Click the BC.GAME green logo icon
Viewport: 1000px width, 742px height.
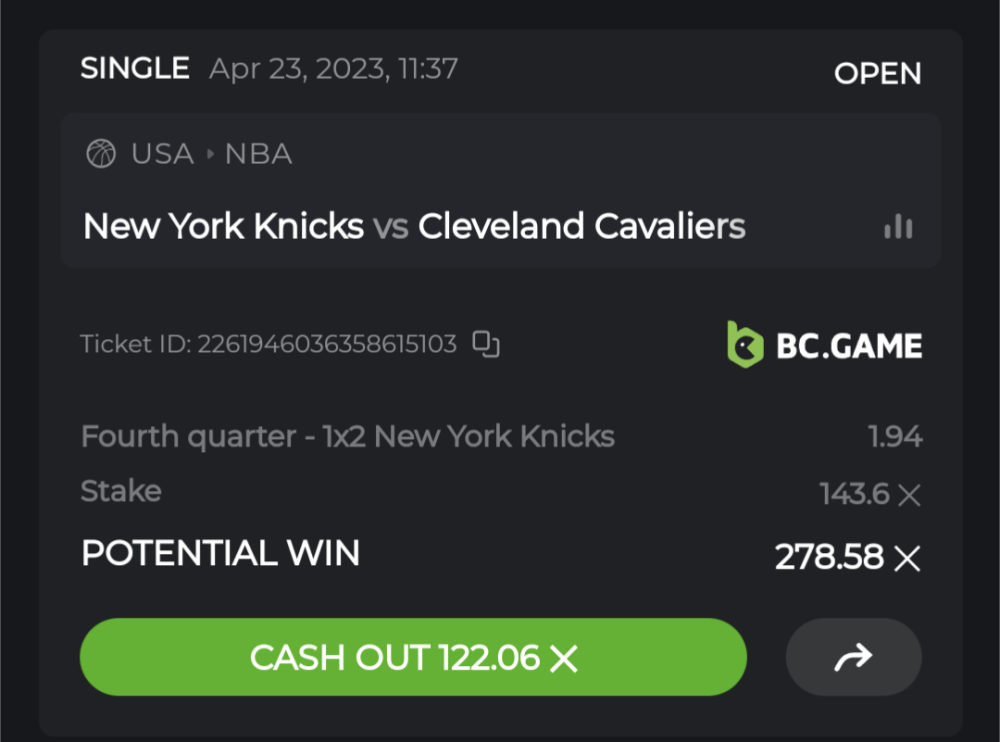745,345
